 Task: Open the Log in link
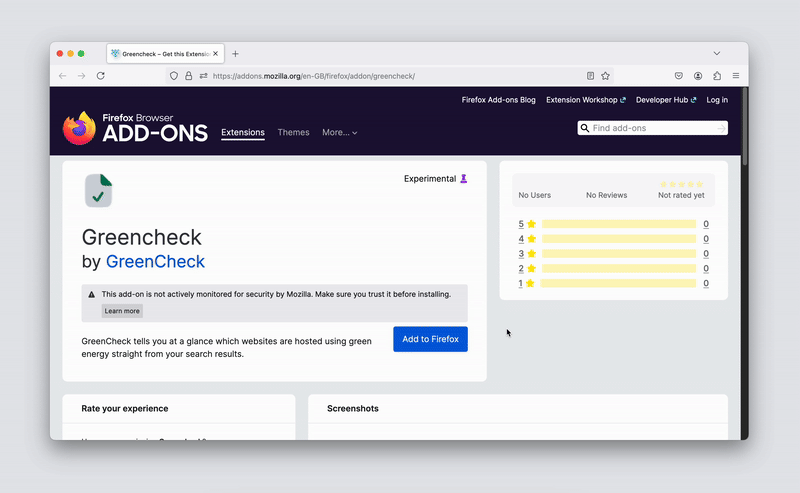(x=717, y=100)
